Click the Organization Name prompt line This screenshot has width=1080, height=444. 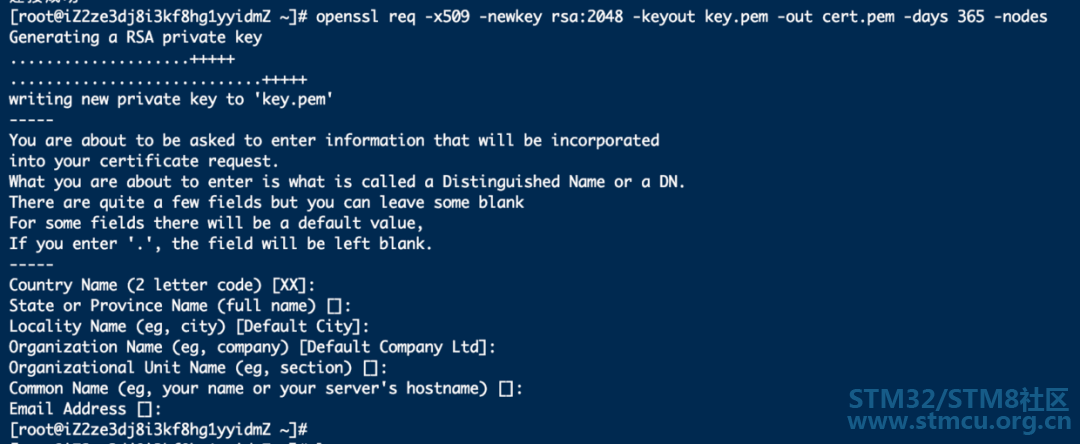point(252,346)
